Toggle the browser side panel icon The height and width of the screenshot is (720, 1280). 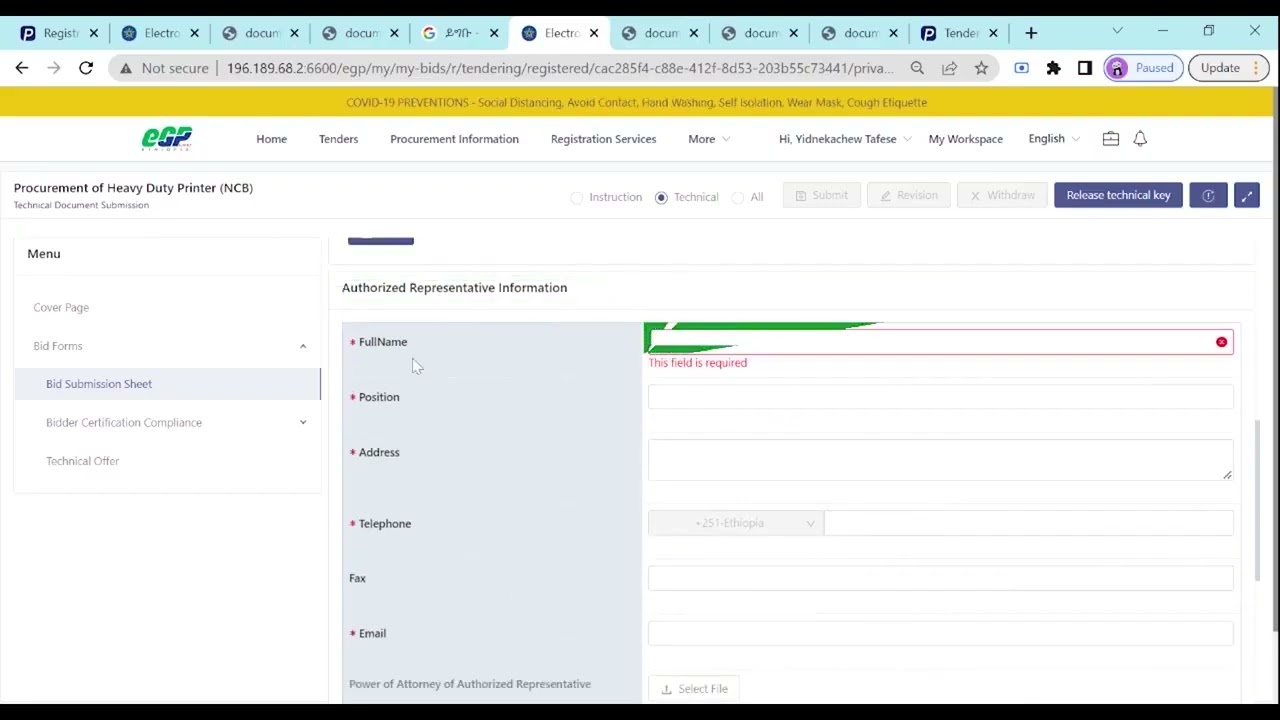click(x=1085, y=68)
